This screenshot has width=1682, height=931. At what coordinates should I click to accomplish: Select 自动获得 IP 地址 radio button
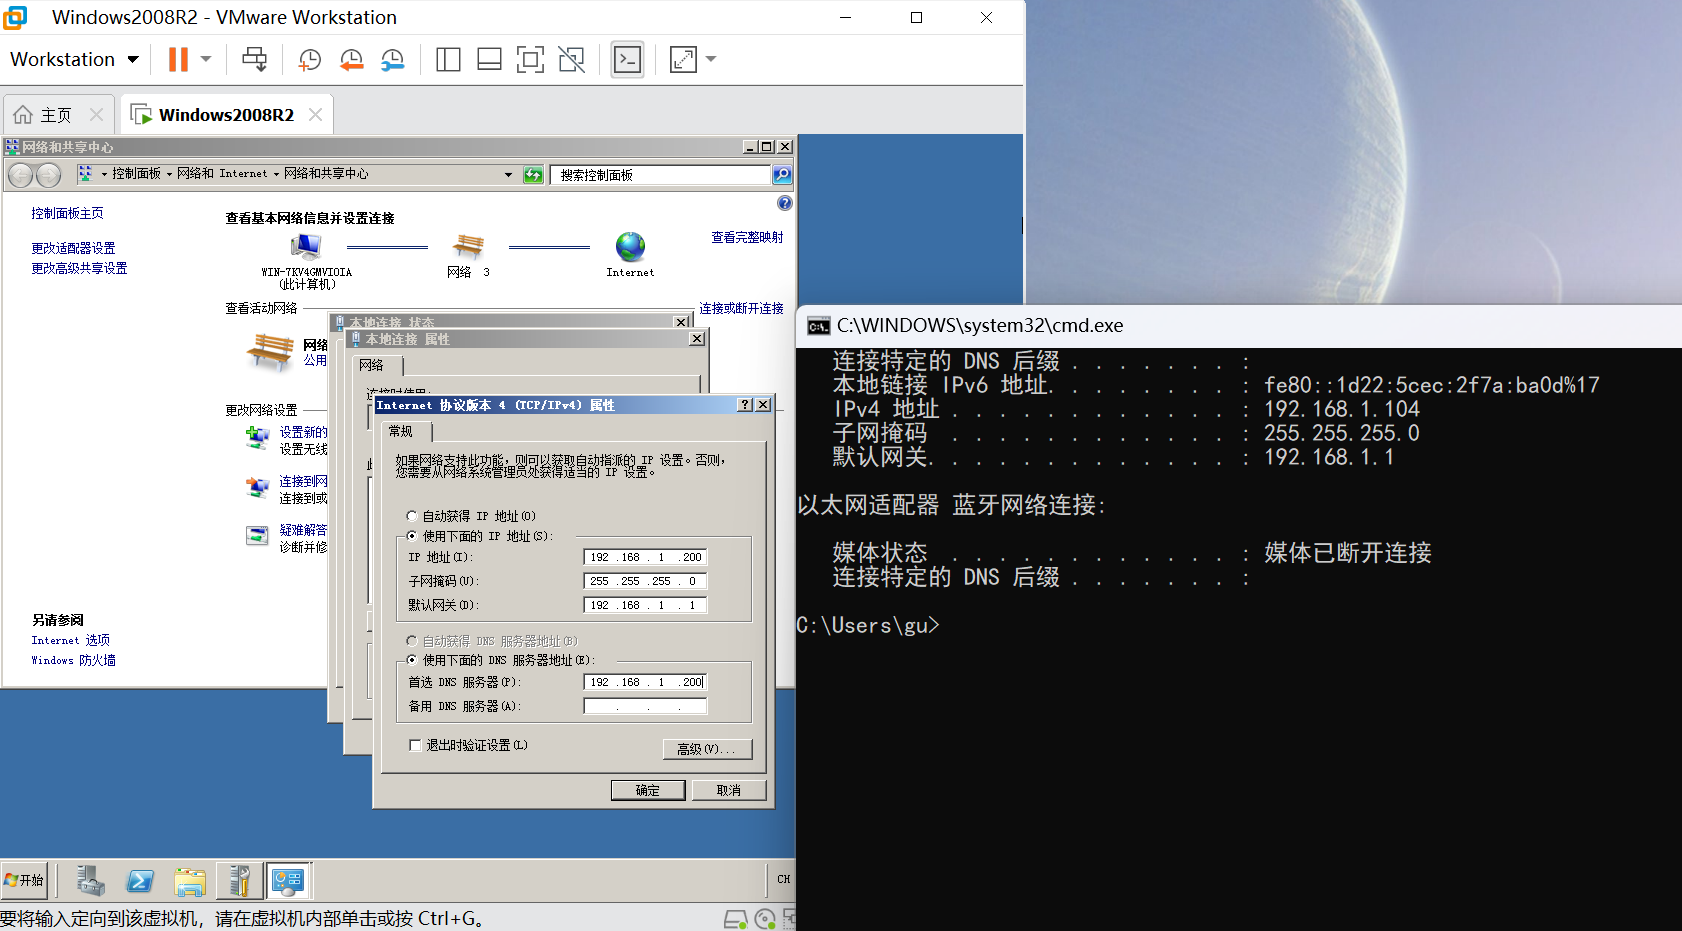click(x=412, y=516)
